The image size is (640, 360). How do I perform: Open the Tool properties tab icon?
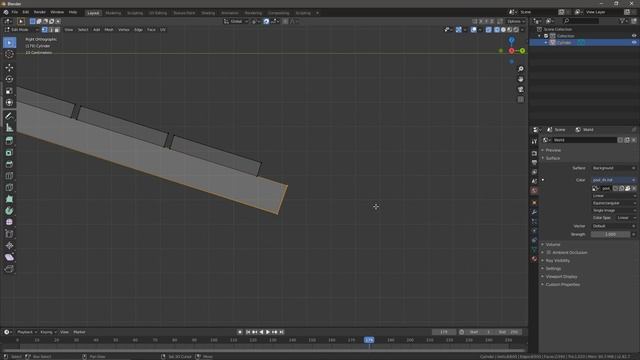(534, 142)
